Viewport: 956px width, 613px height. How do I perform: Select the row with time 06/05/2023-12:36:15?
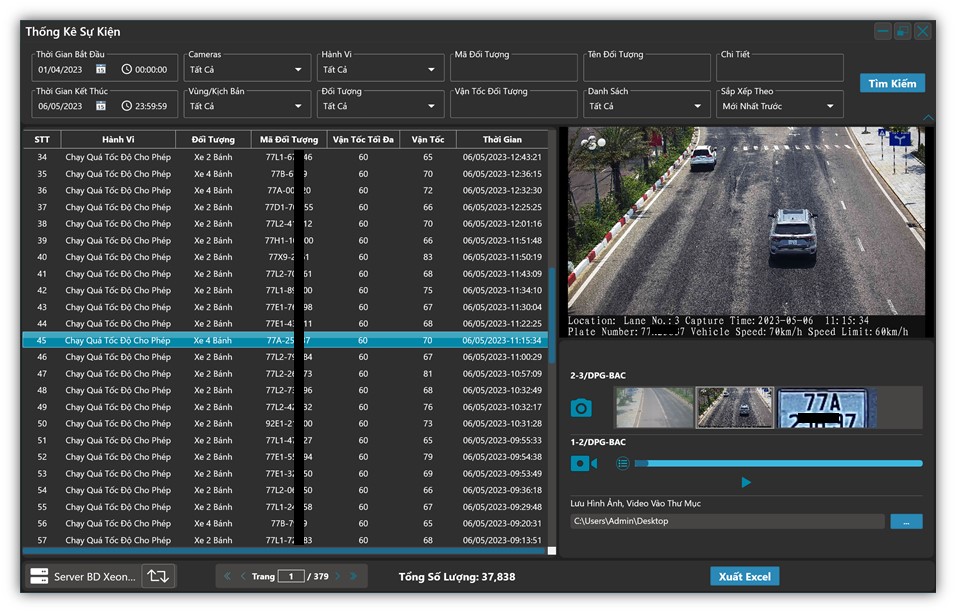285,174
